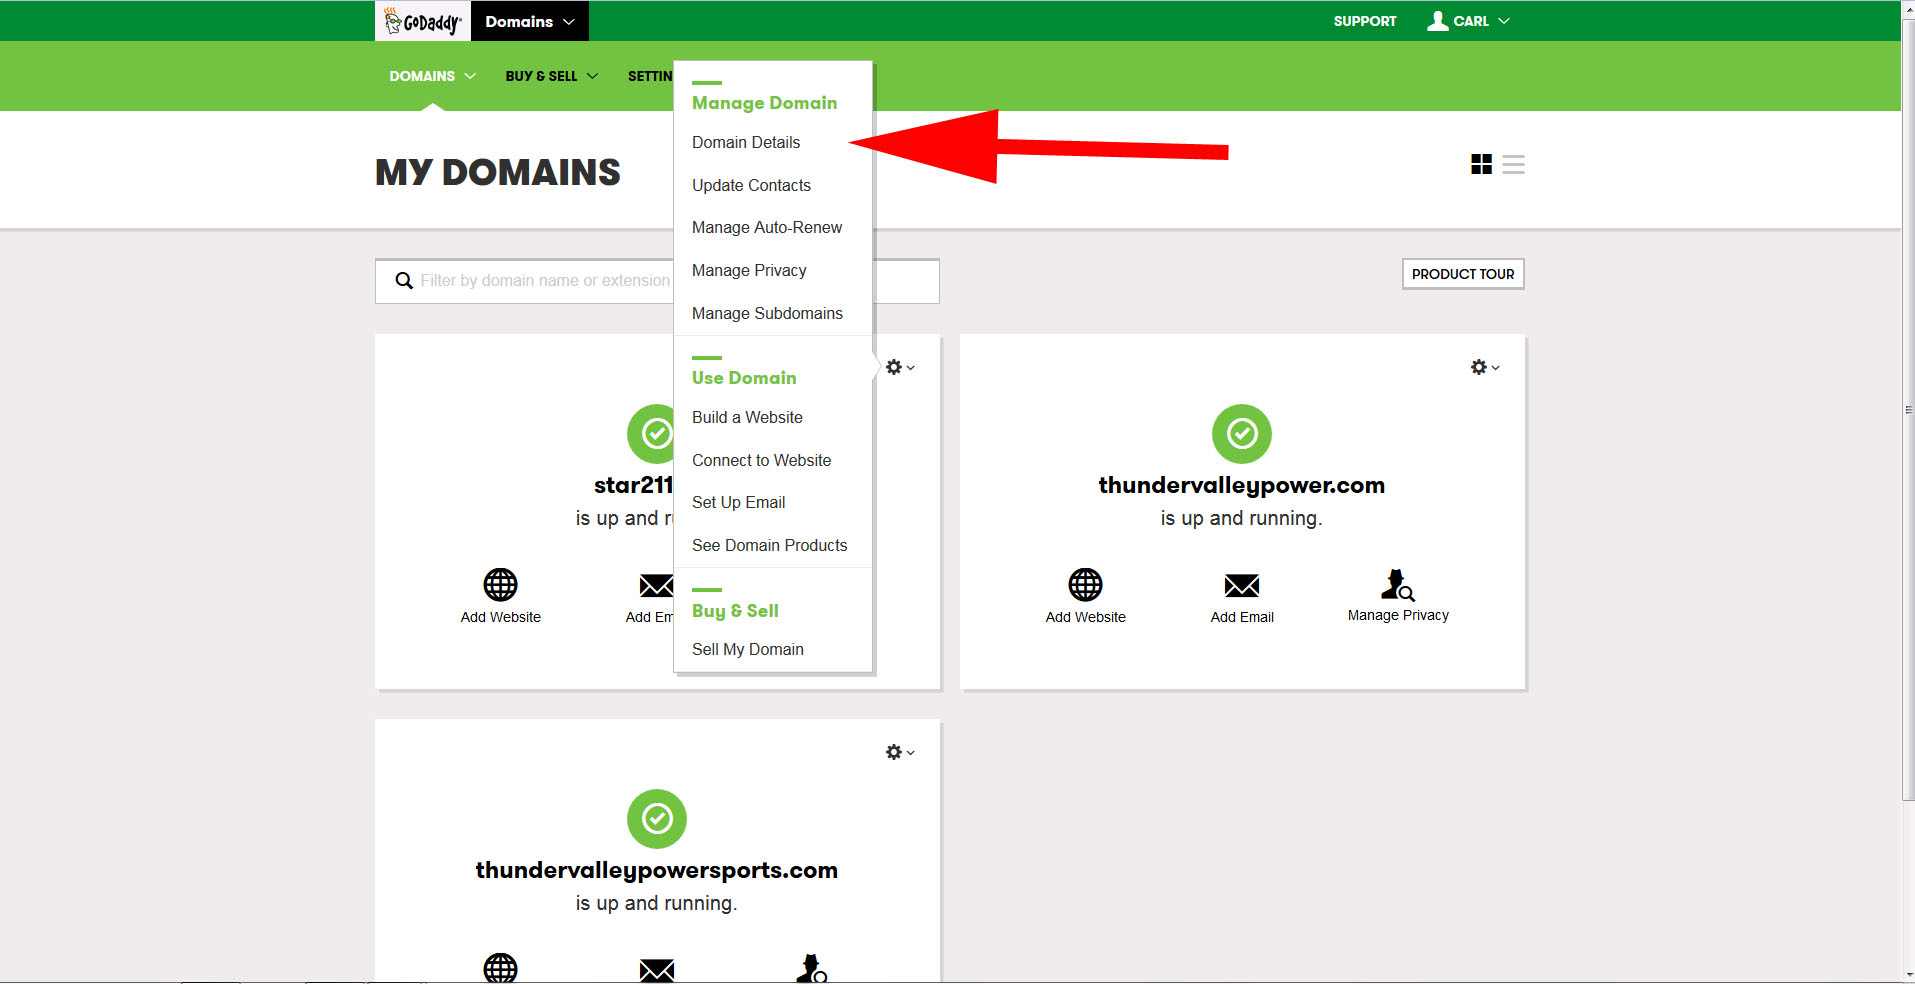Click Add Website label on star211 card
Image resolution: width=1915 pixels, height=984 pixels.
500,617
